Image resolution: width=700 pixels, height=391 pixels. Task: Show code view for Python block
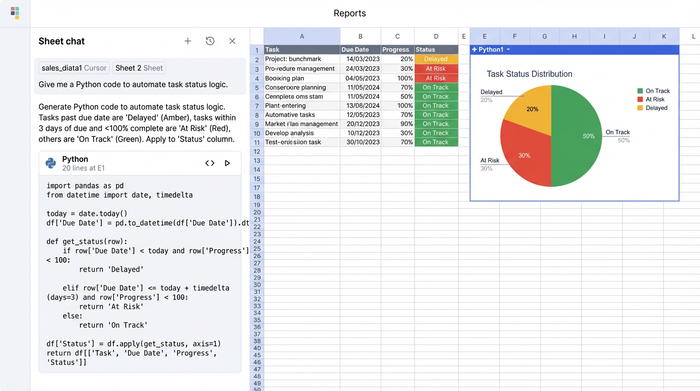(x=210, y=163)
